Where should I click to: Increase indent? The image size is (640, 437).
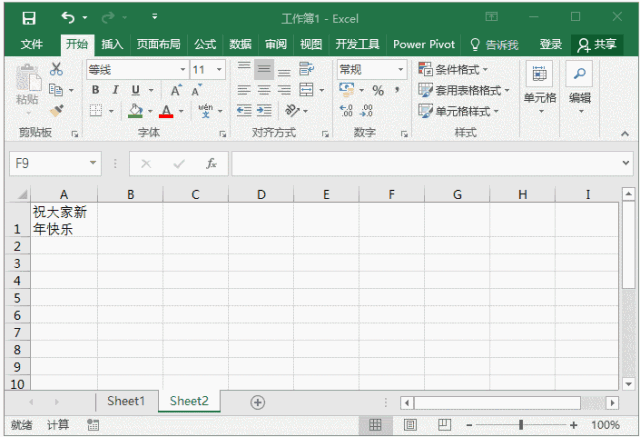[x=264, y=110]
